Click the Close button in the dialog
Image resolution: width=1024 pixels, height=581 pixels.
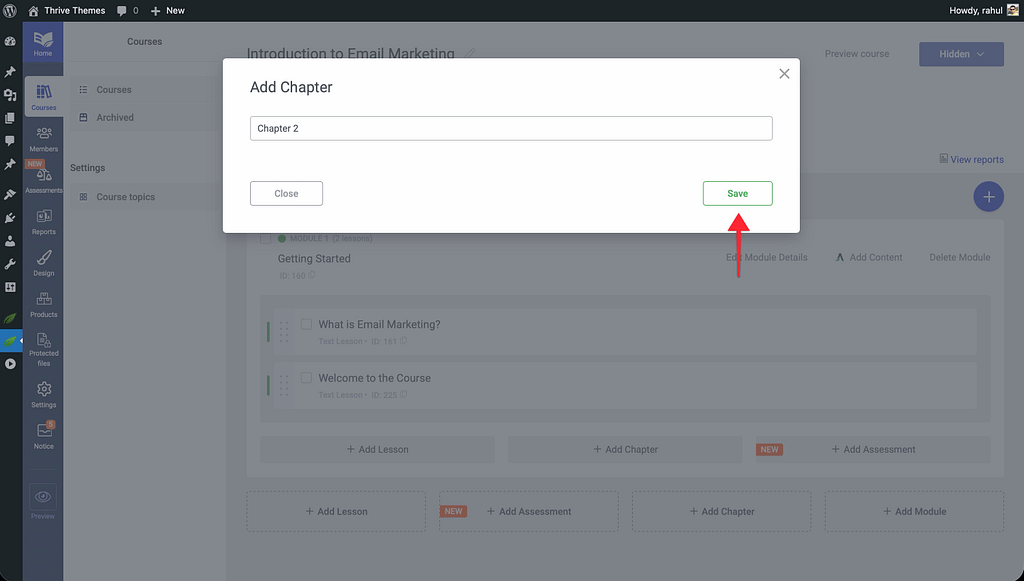point(286,193)
